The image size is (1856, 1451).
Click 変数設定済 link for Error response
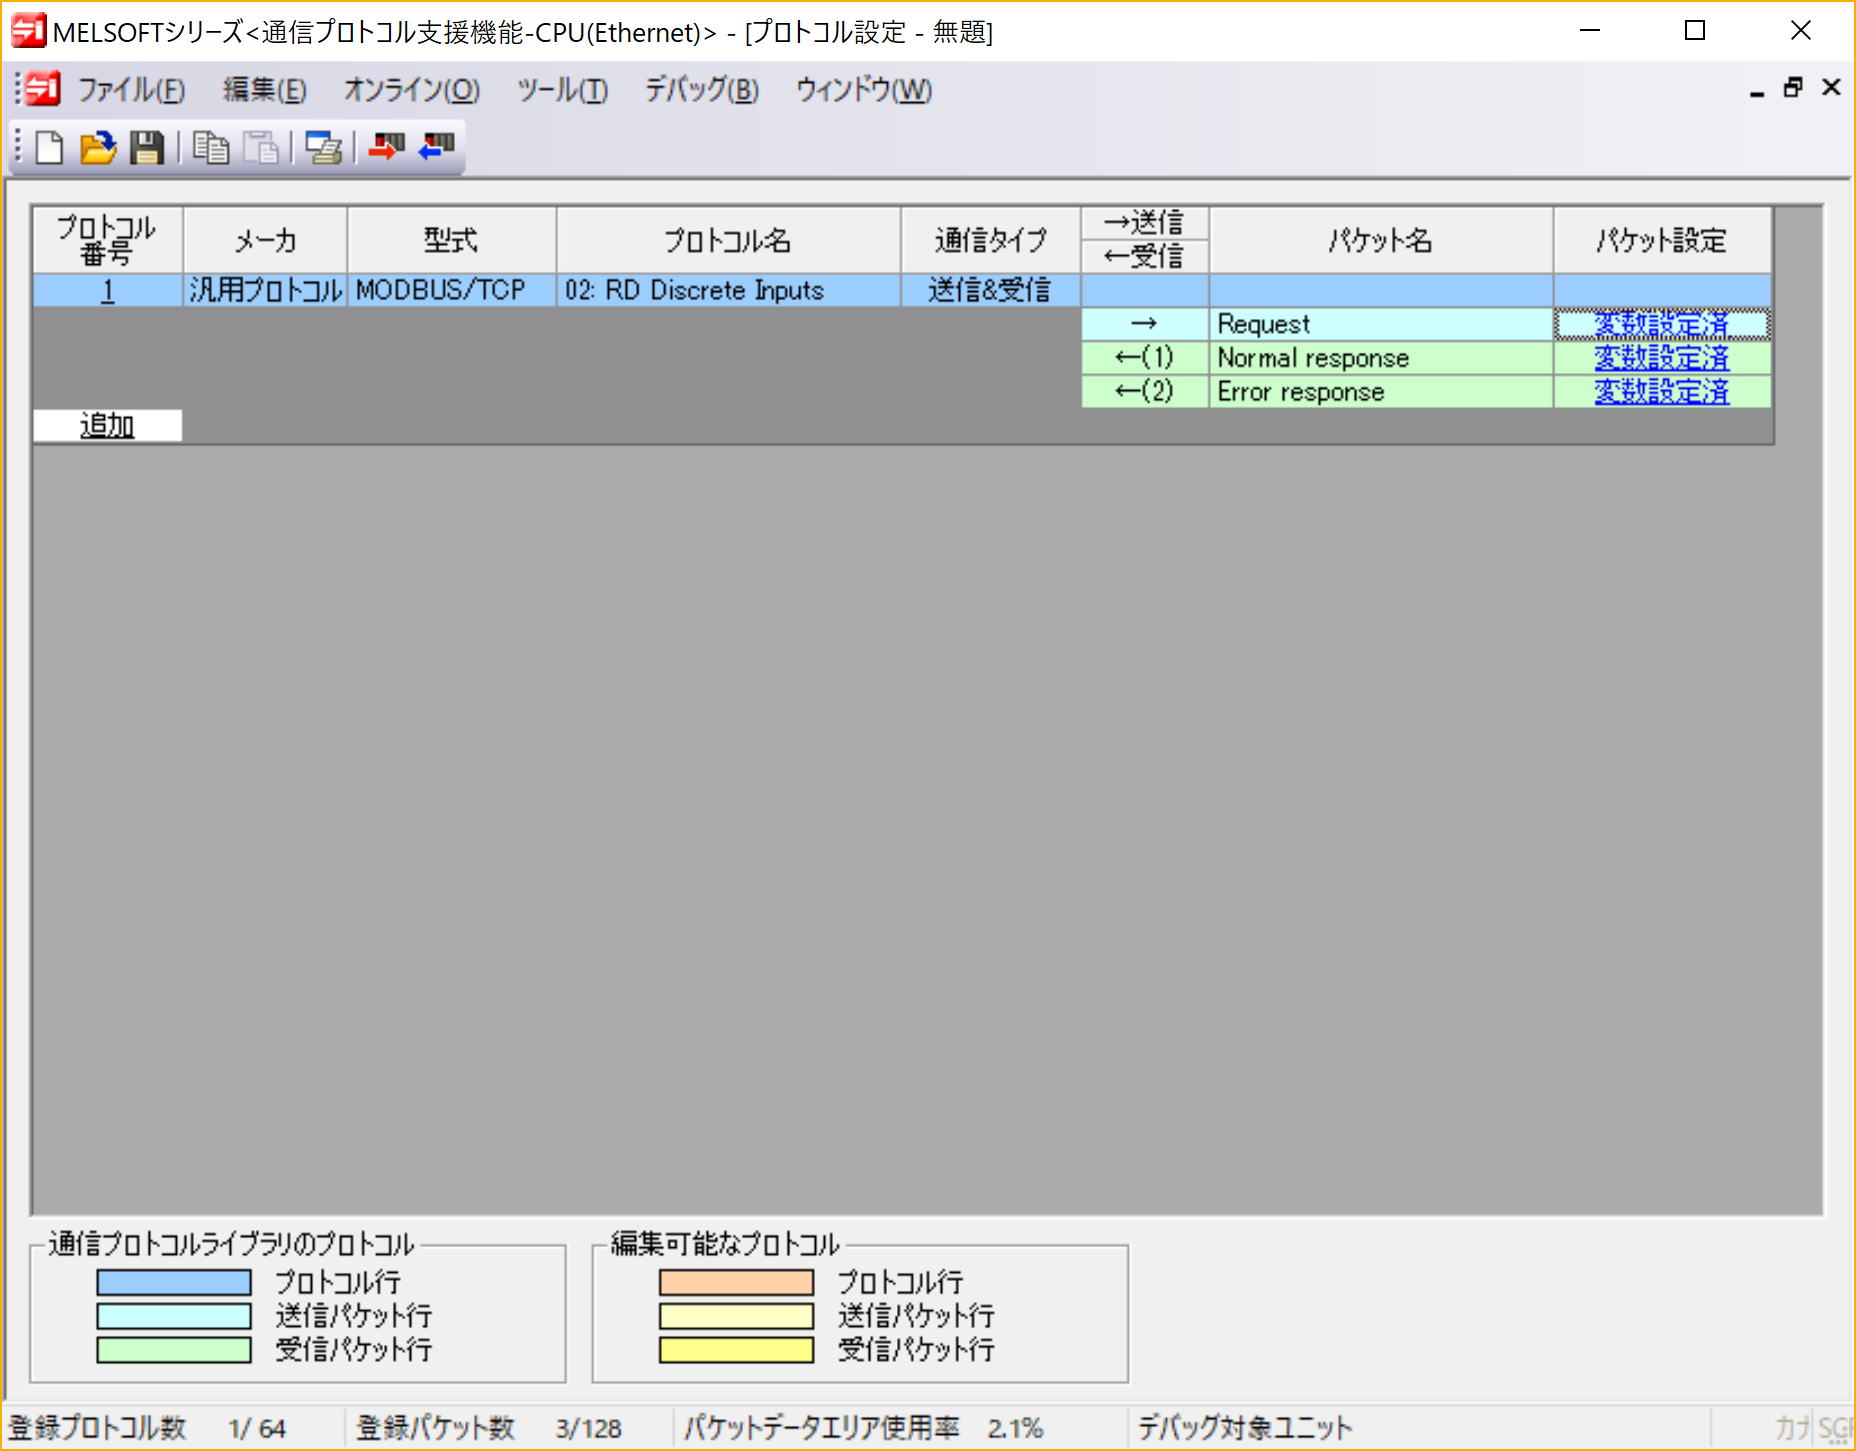coord(1661,392)
